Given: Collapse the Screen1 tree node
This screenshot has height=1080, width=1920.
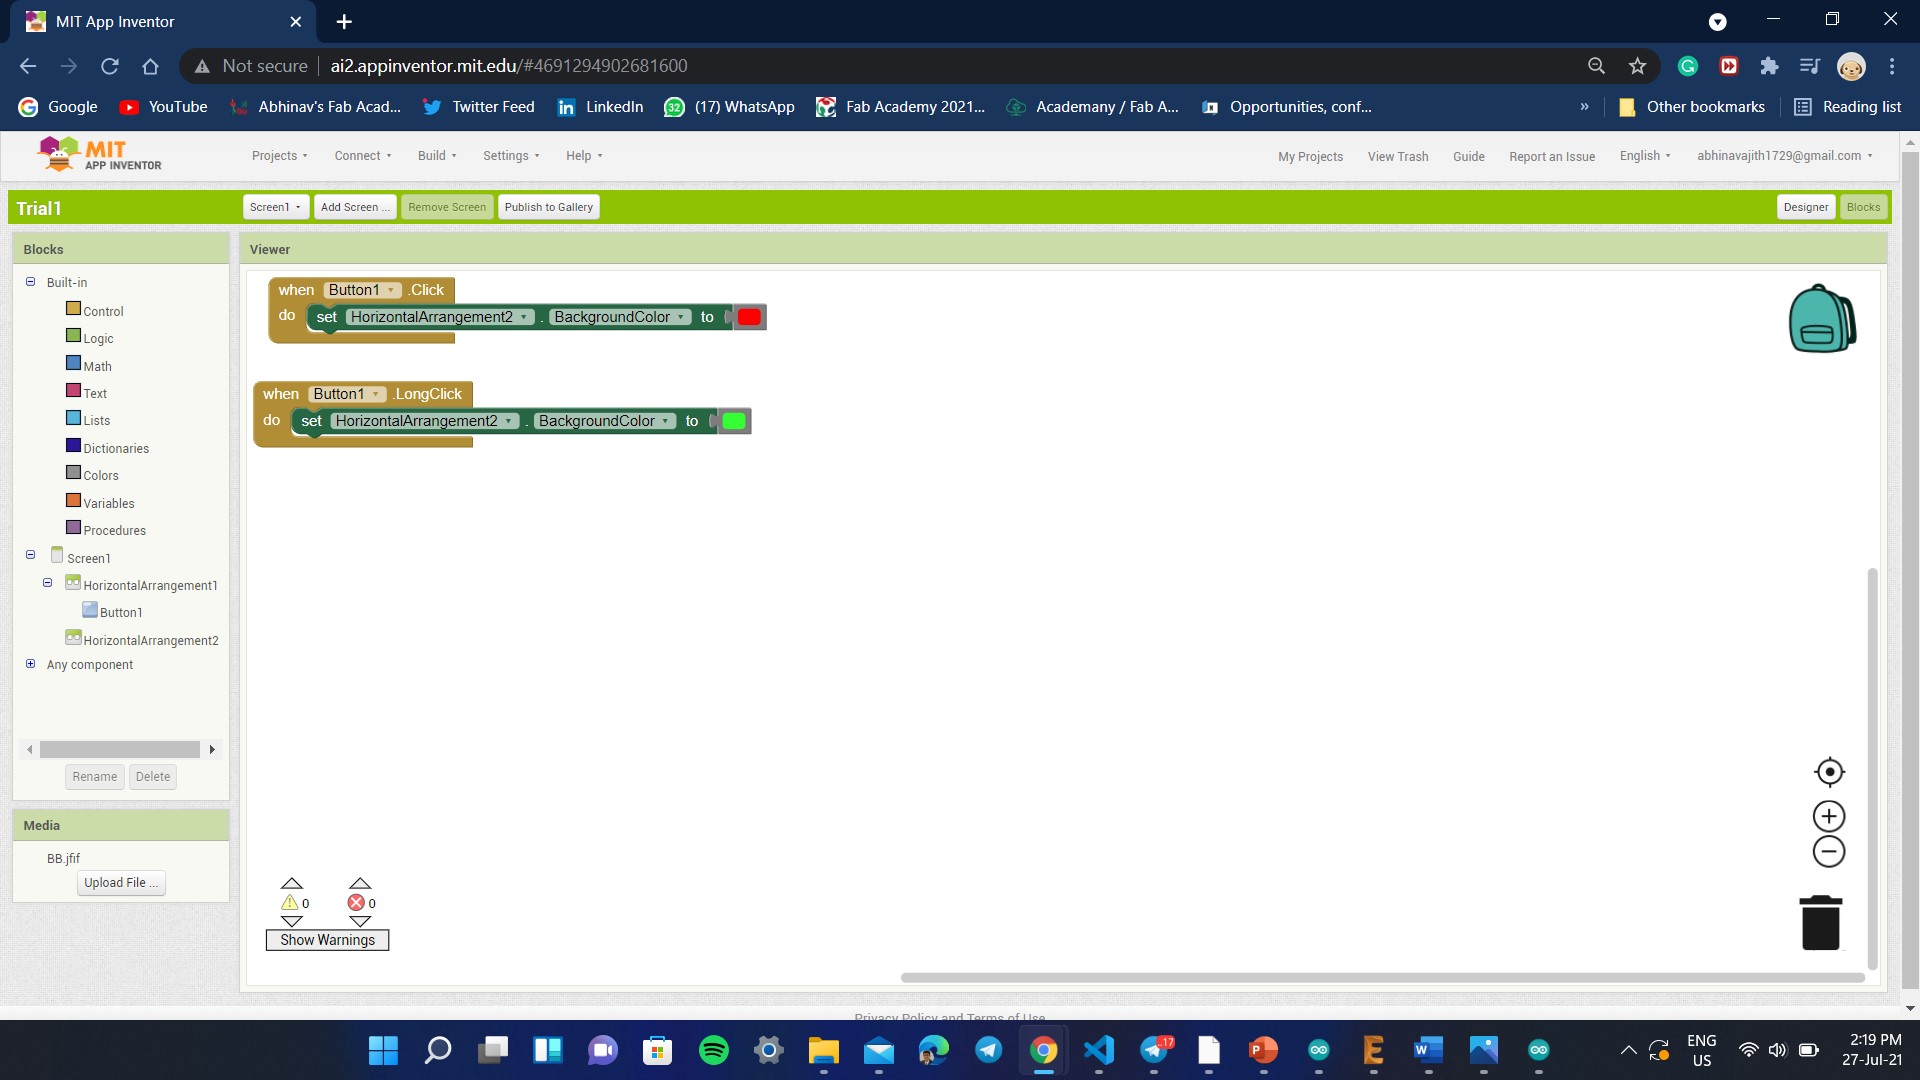Looking at the screenshot, I should pyautogui.click(x=30, y=555).
